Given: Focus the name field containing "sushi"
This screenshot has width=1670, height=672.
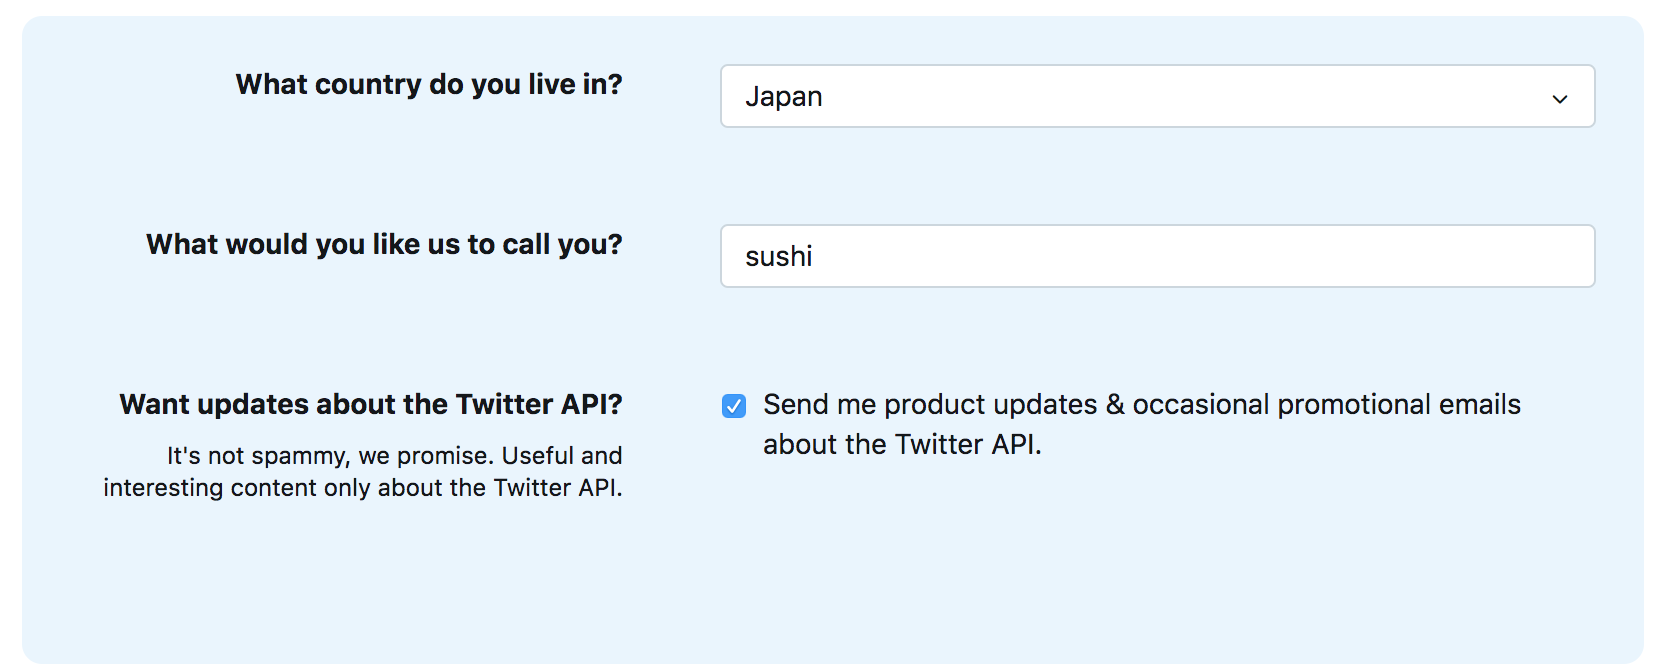Looking at the screenshot, I should tap(1157, 256).
